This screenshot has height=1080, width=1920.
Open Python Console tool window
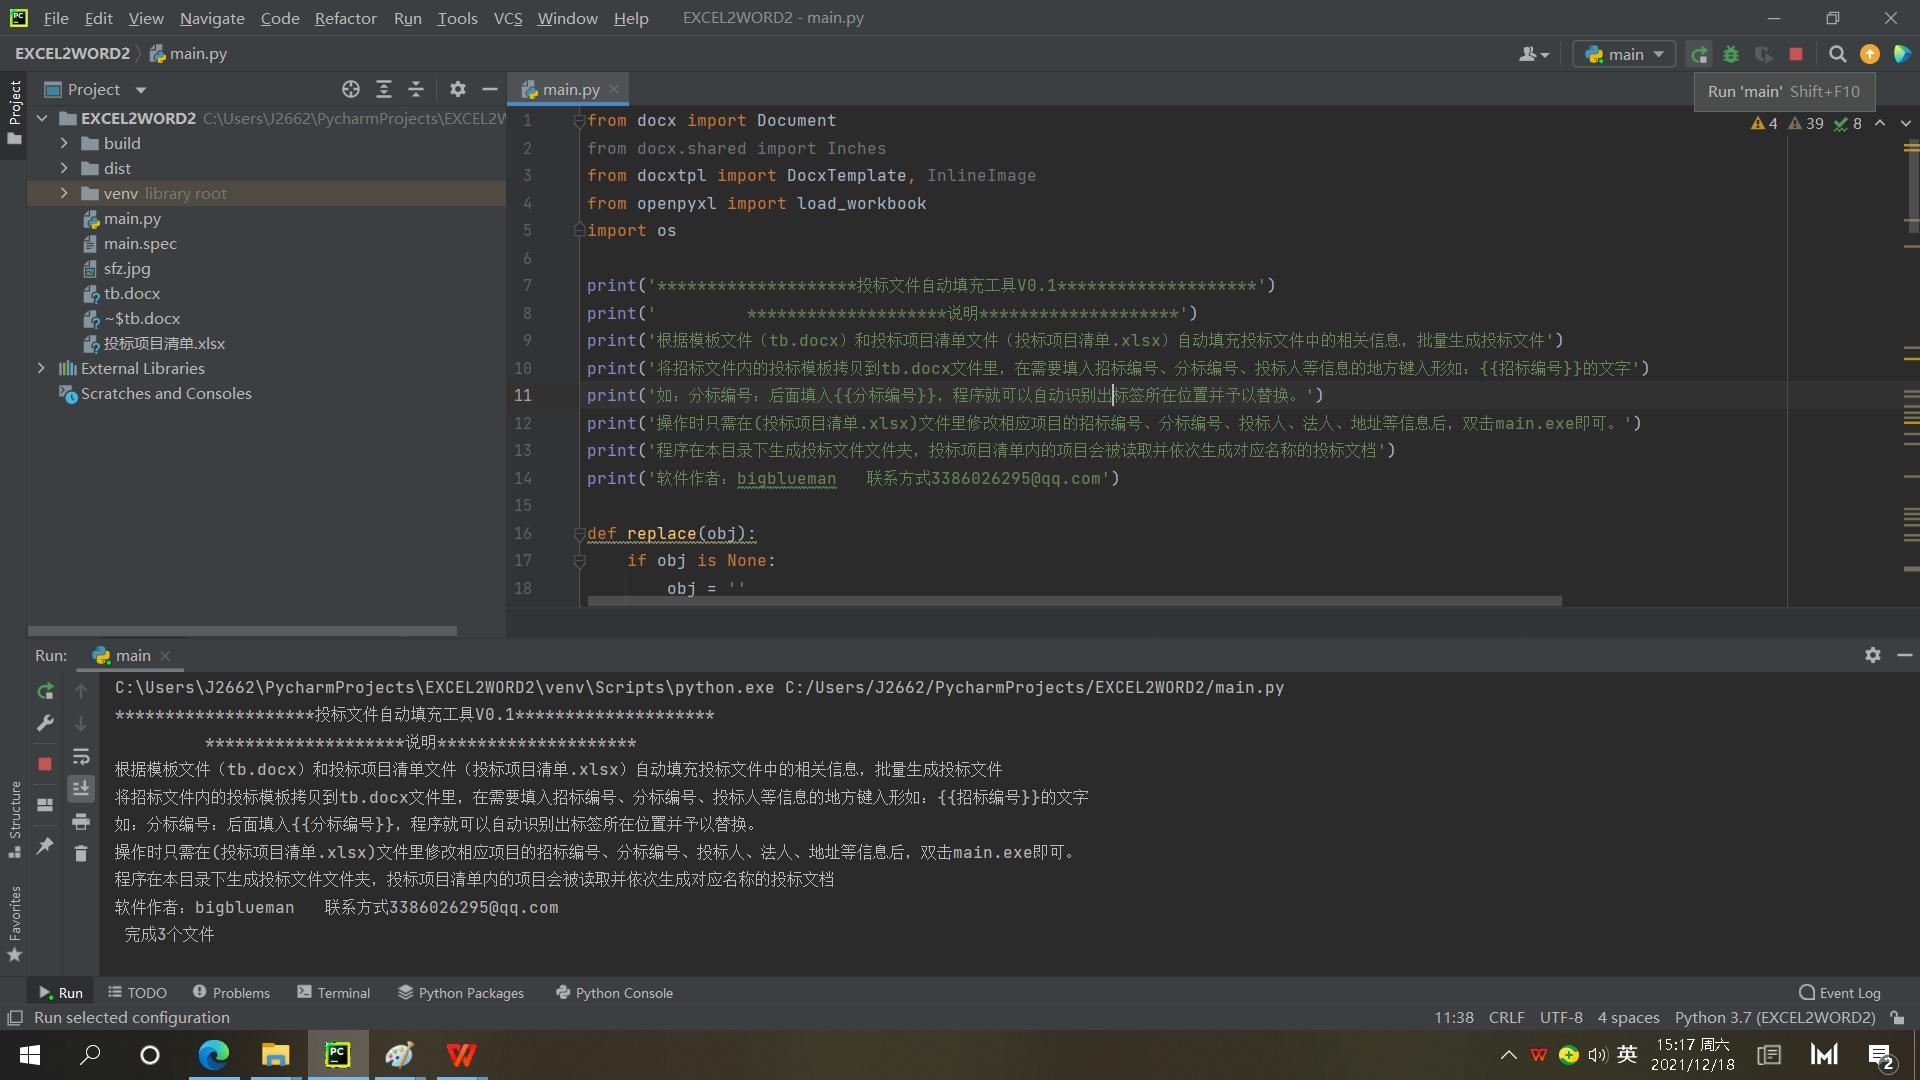(614, 993)
